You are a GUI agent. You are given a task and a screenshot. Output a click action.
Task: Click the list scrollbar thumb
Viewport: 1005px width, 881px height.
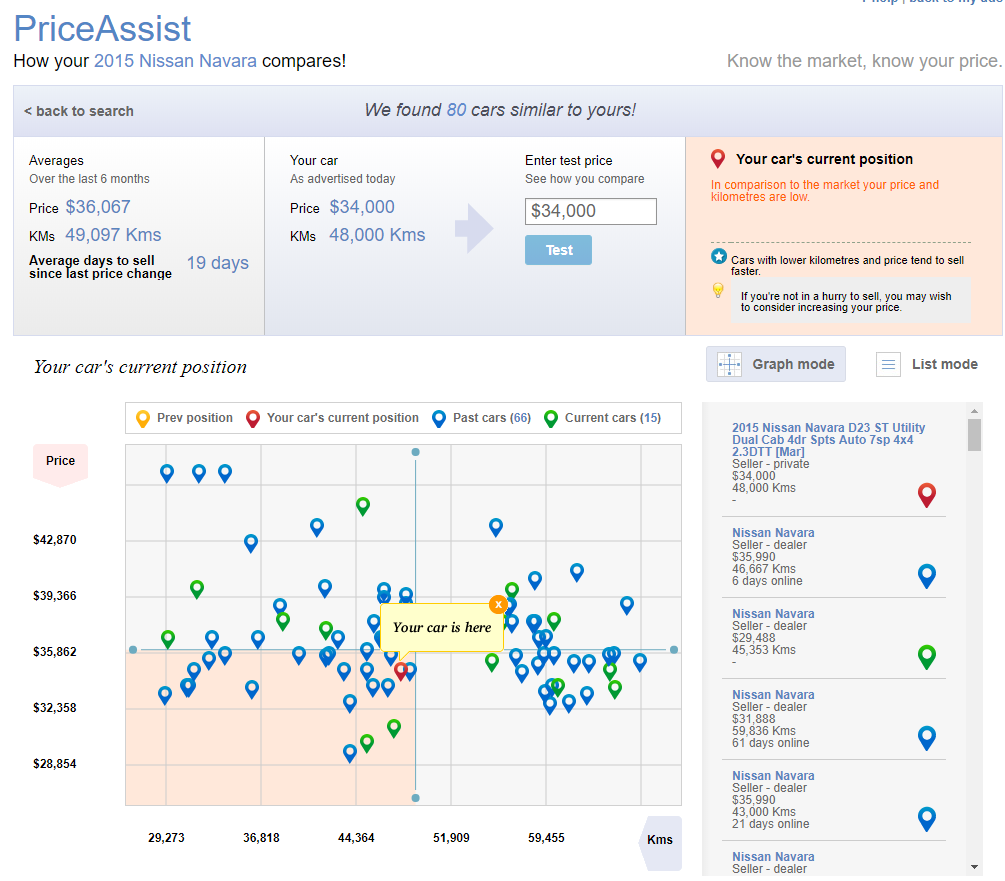(x=974, y=435)
